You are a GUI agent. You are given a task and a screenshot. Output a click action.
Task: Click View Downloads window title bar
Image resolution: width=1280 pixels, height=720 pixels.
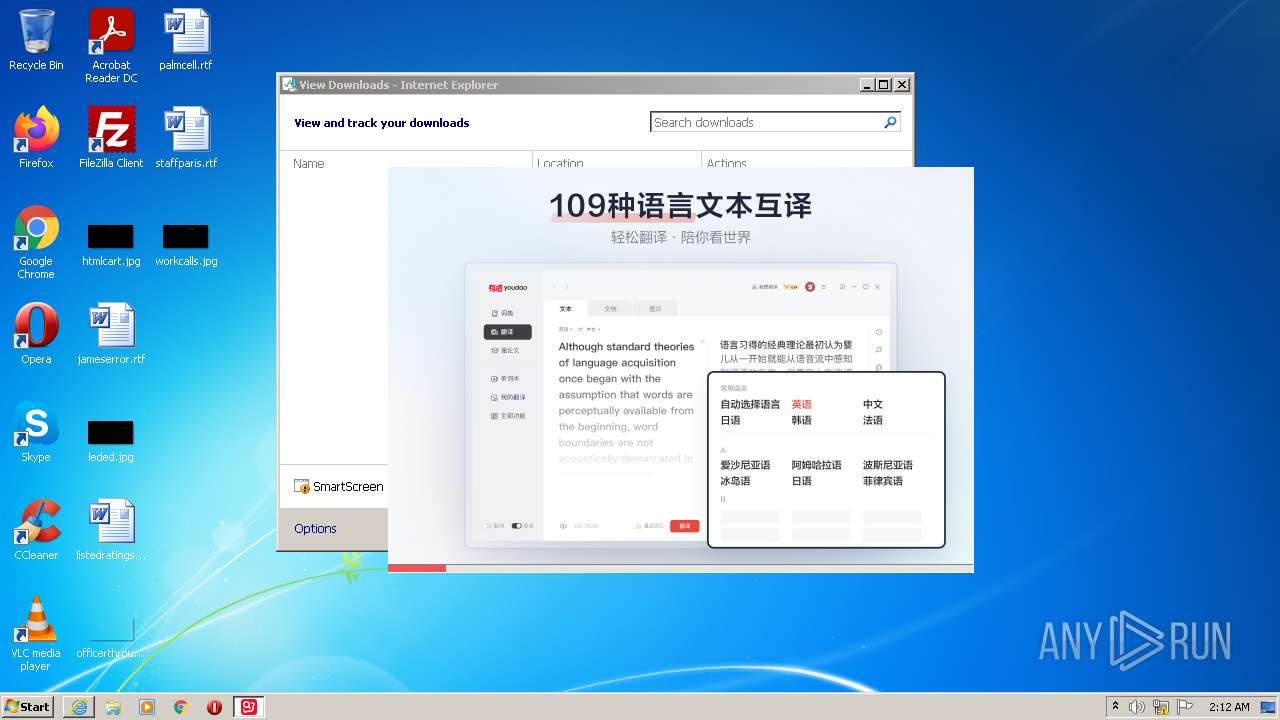pyautogui.click(x=570, y=85)
